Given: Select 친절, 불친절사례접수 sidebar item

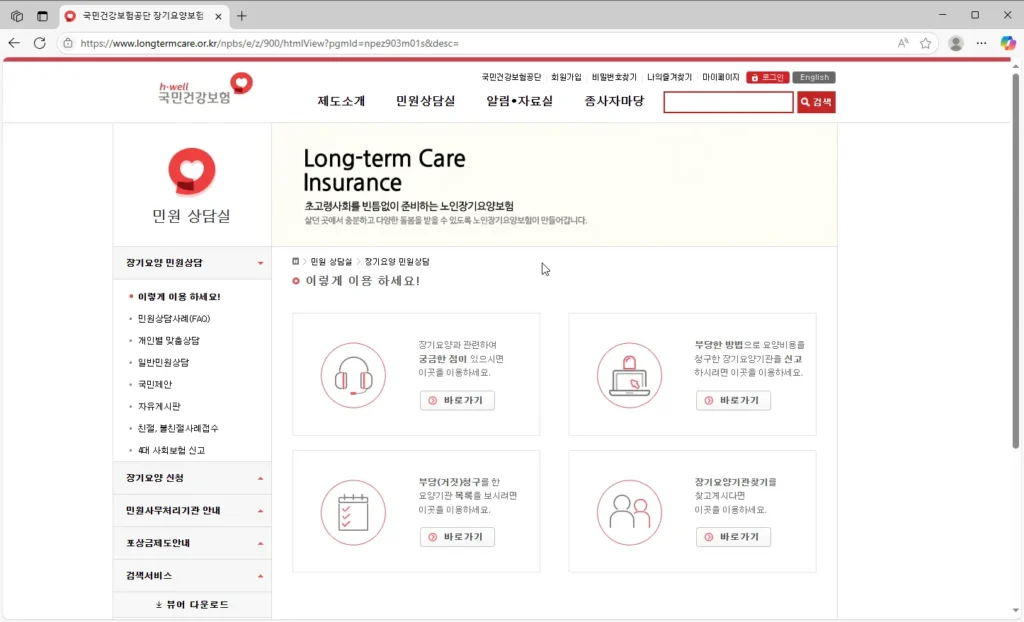Looking at the screenshot, I should click(x=178, y=429).
